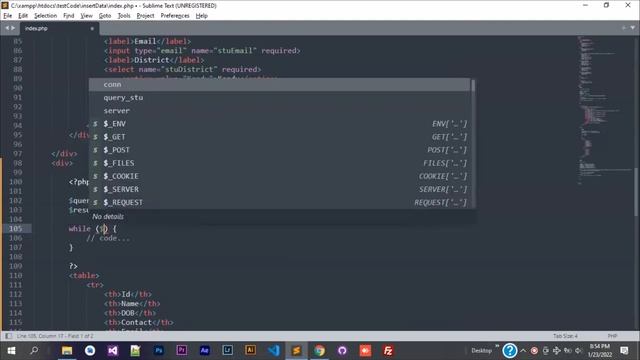640x360 pixels.
Task: Pick the $_FILES completion
Action: [x=280, y=163]
